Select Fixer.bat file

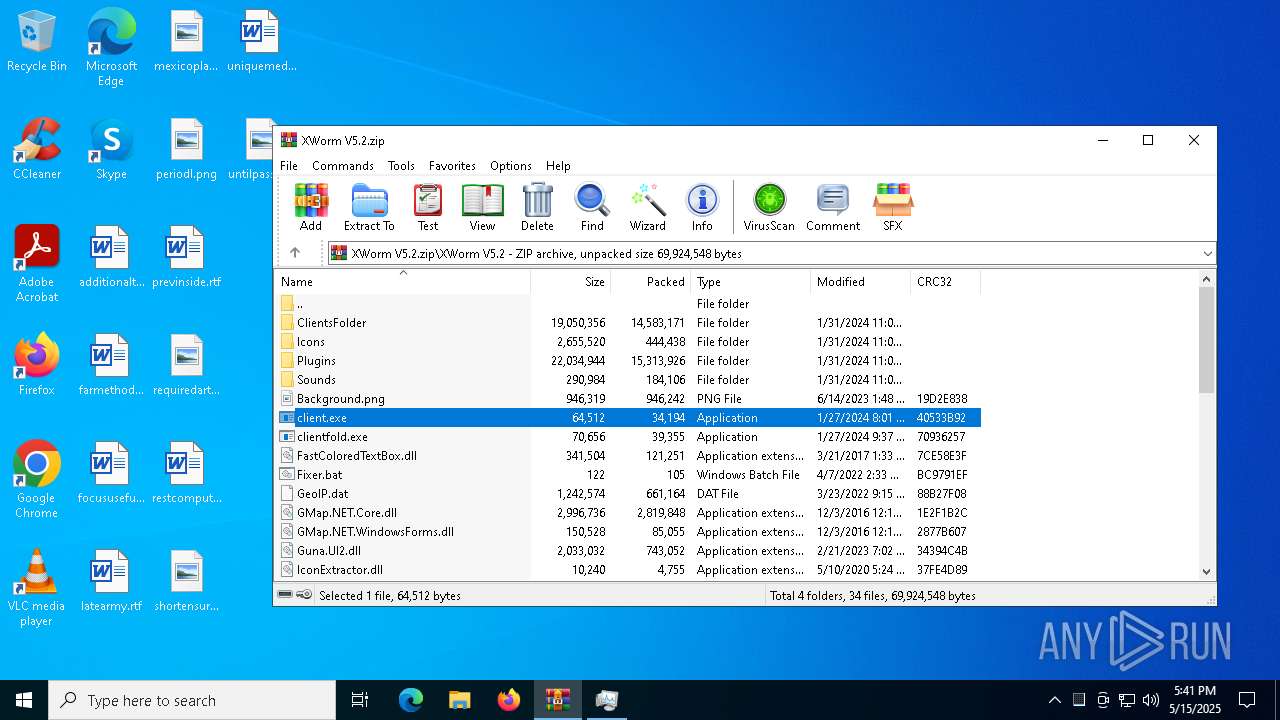pyautogui.click(x=628, y=475)
